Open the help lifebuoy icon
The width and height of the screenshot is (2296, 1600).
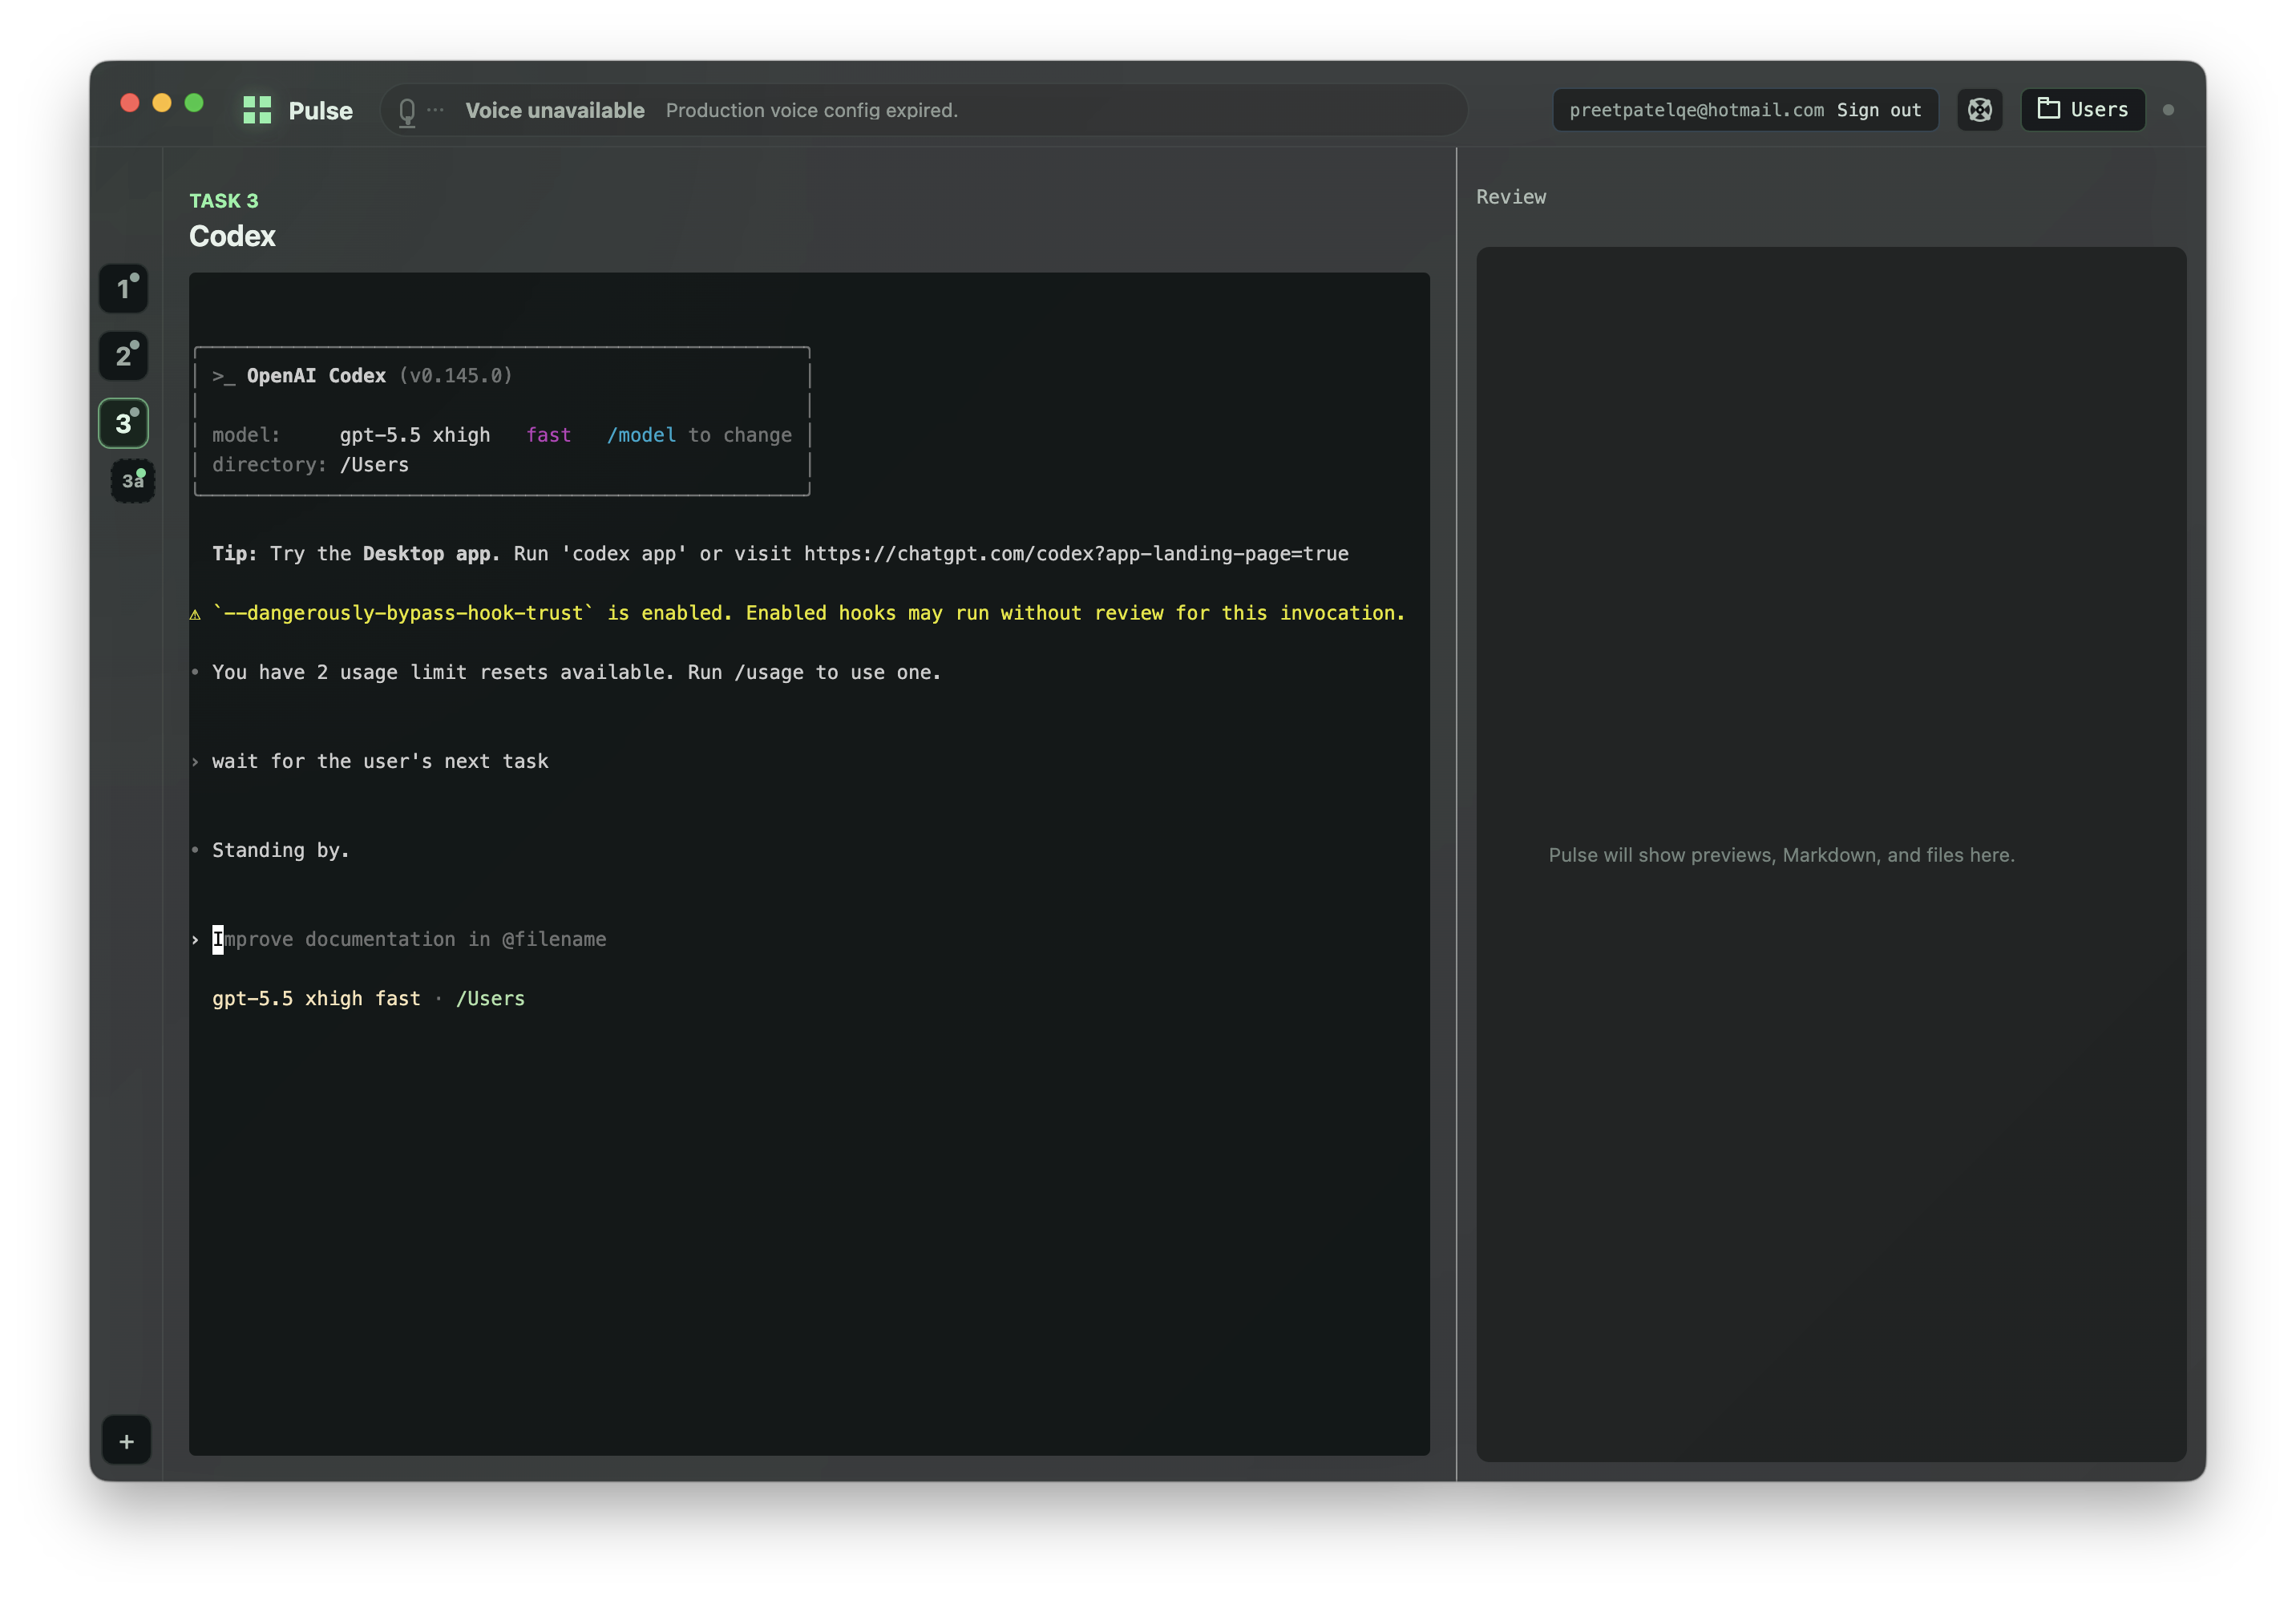coord(1979,110)
